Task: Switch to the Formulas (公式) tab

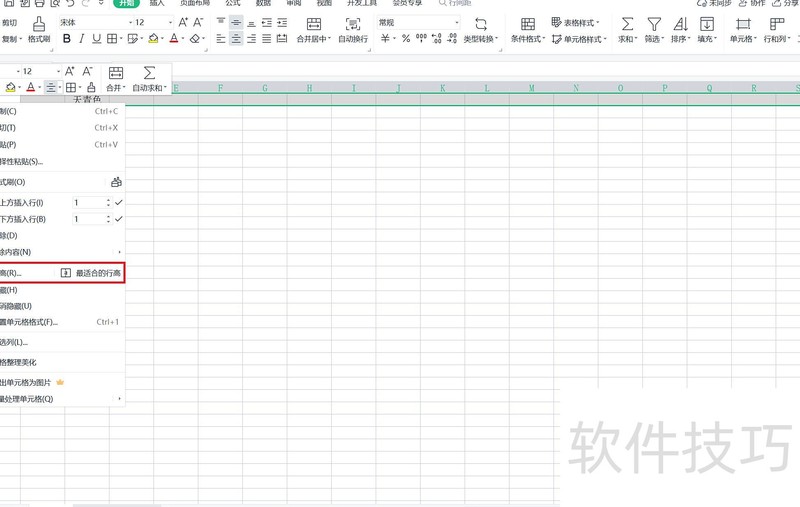Action: pyautogui.click(x=233, y=3)
